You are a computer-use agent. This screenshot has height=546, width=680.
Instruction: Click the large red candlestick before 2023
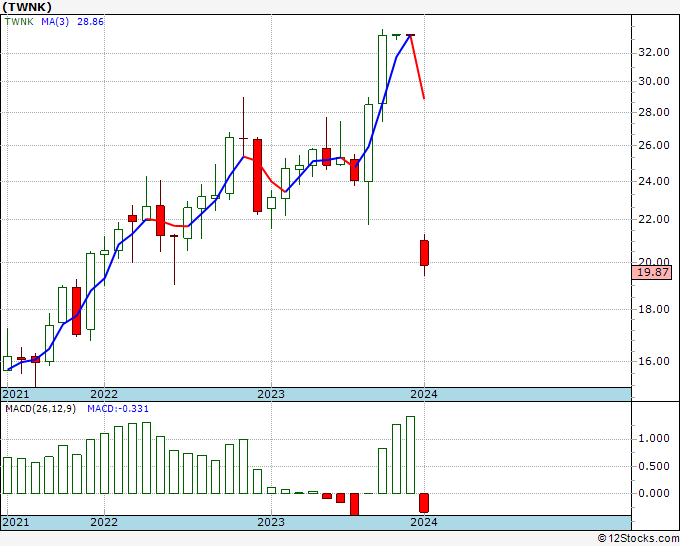[258, 175]
